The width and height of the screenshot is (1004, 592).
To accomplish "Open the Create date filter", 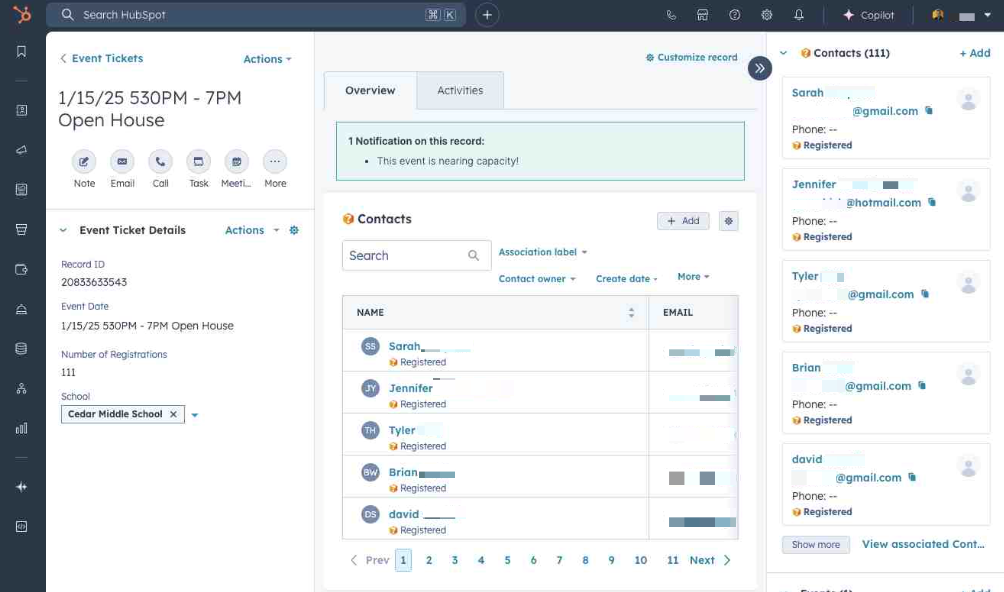I will pos(626,279).
